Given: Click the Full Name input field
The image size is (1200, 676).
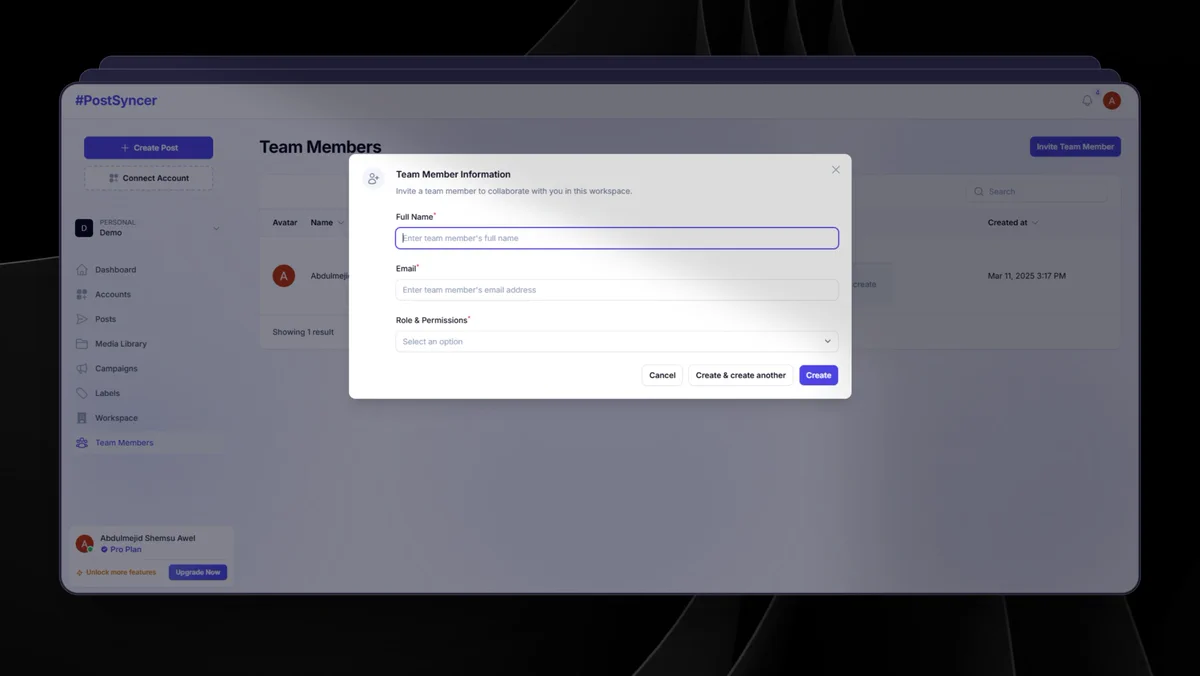Looking at the screenshot, I should [617, 238].
